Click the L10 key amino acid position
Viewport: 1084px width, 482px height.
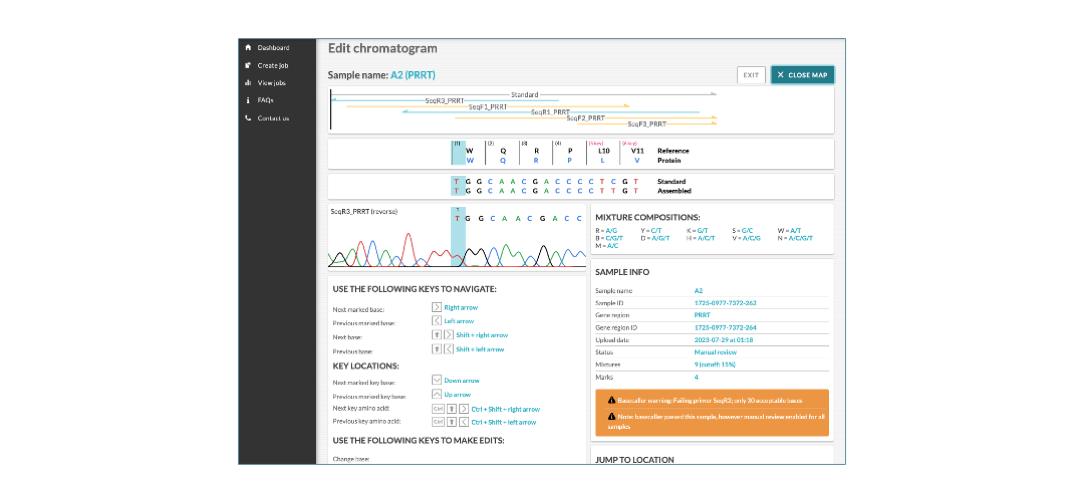pos(603,151)
